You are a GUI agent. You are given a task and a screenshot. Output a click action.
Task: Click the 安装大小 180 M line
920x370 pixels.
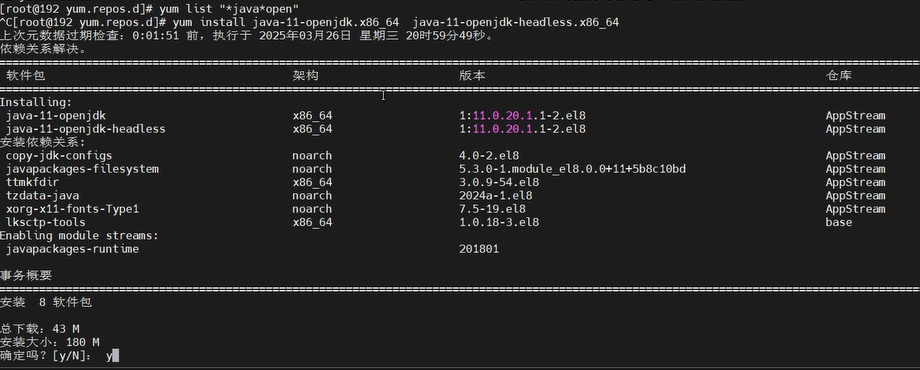(x=49, y=342)
